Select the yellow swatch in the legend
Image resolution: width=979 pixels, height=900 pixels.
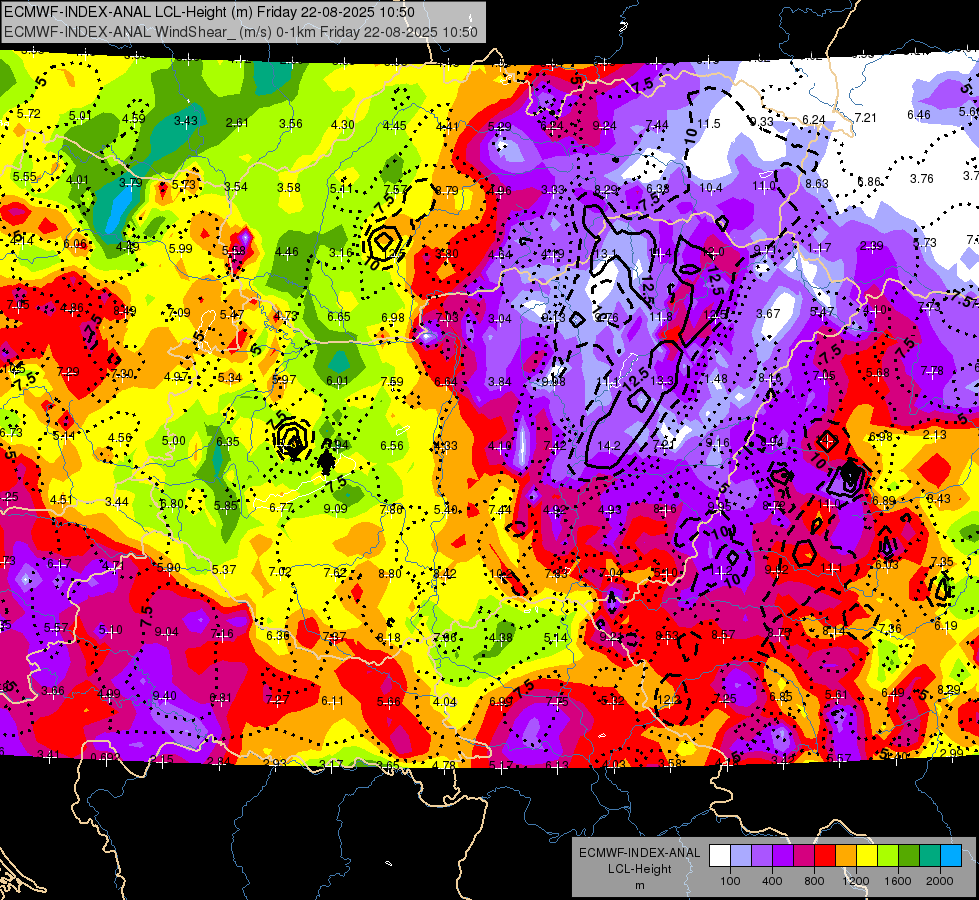867,856
